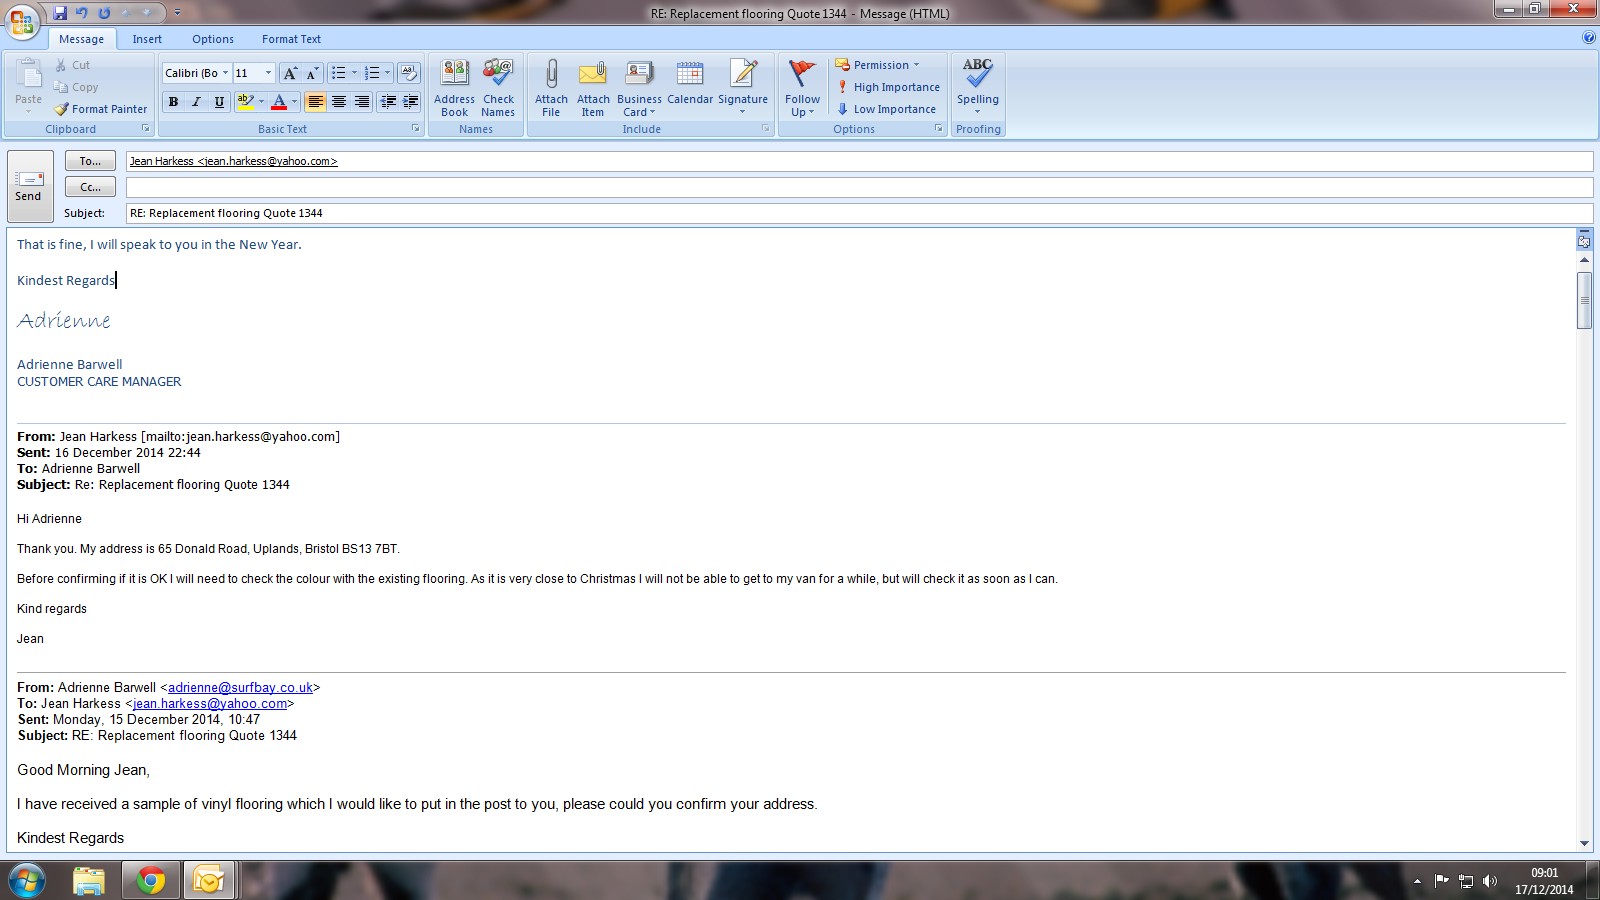The height and width of the screenshot is (900, 1600).
Task: Click in the Subject field
Action: (859, 213)
